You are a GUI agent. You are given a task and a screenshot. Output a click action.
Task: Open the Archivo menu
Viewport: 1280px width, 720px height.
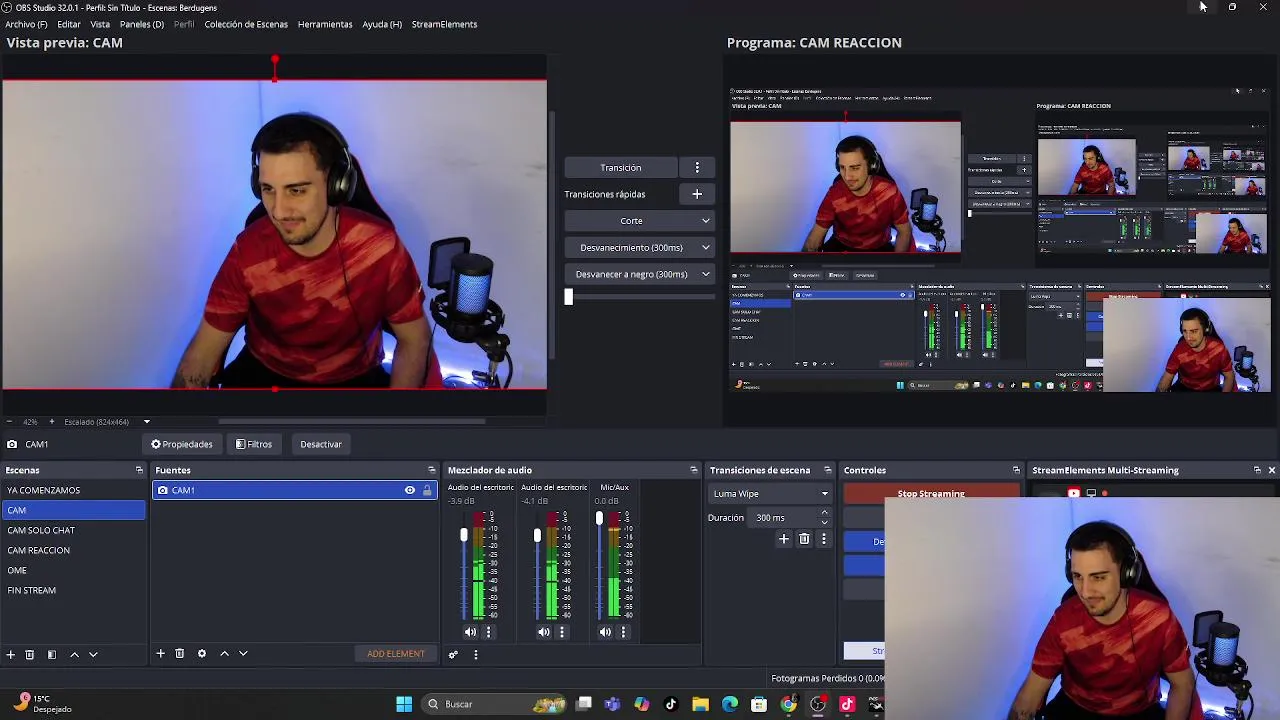pyautogui.click(x=26, y=24)
